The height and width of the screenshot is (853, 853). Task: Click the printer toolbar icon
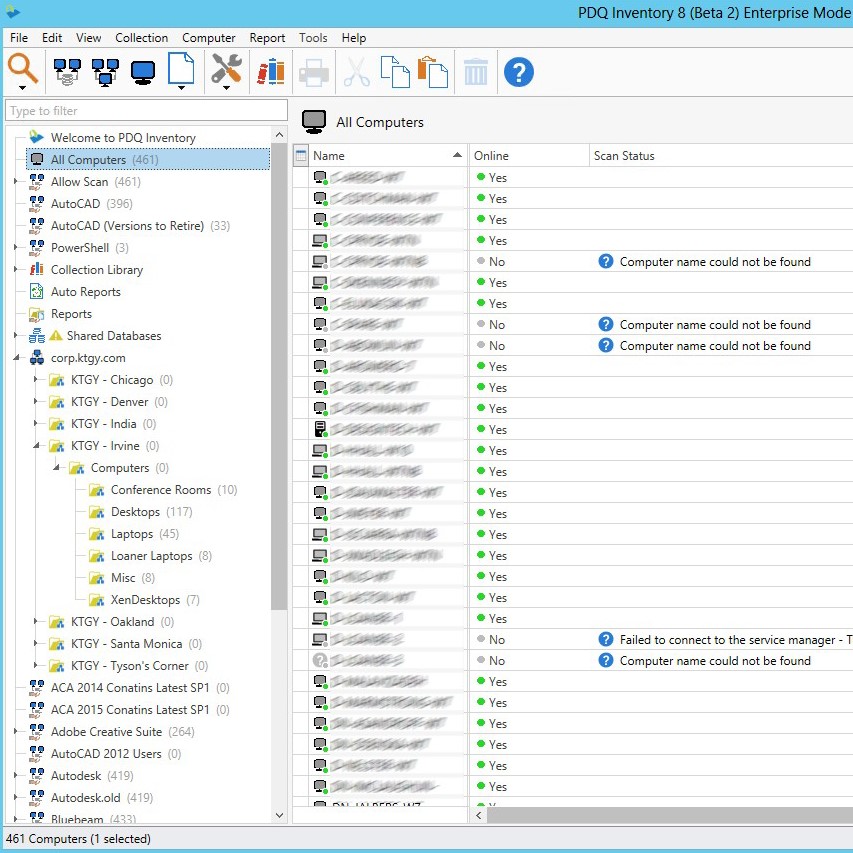314,73
